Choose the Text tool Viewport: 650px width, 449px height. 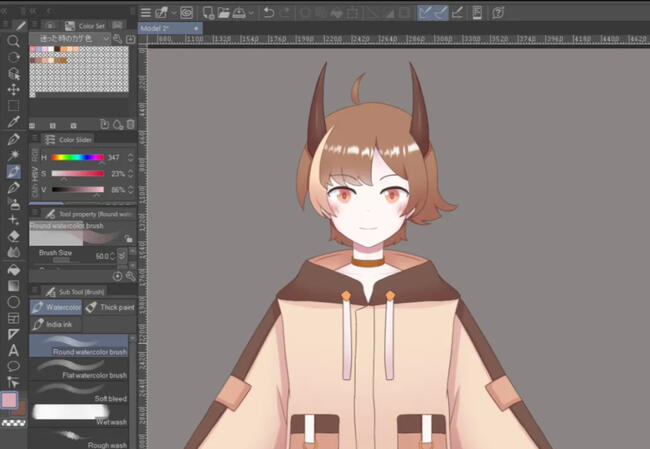tap(13, 350)
